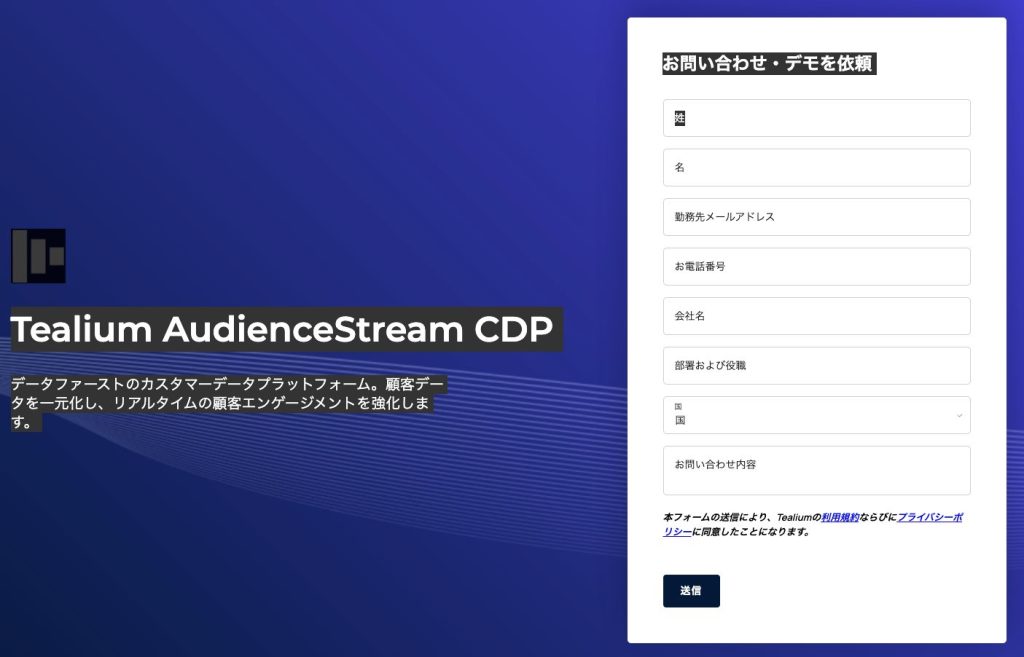Open the 利用規約 terms link
Screen dimensions: 1024x657
pos(840,518)
